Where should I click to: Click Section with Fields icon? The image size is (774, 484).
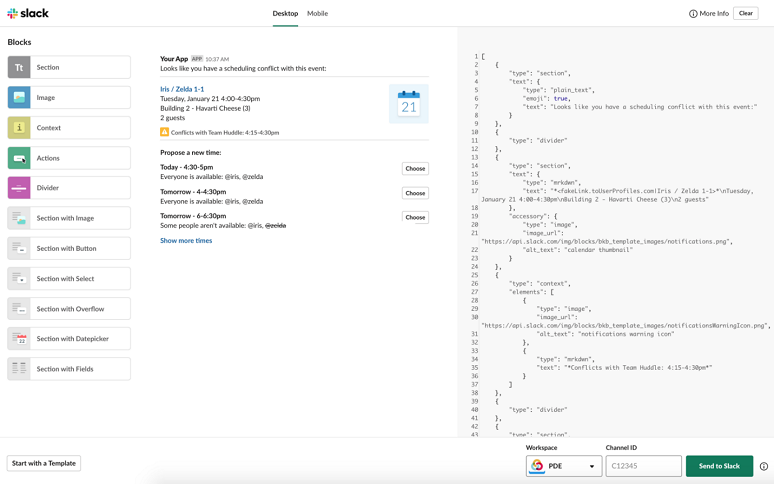[19, 369]
